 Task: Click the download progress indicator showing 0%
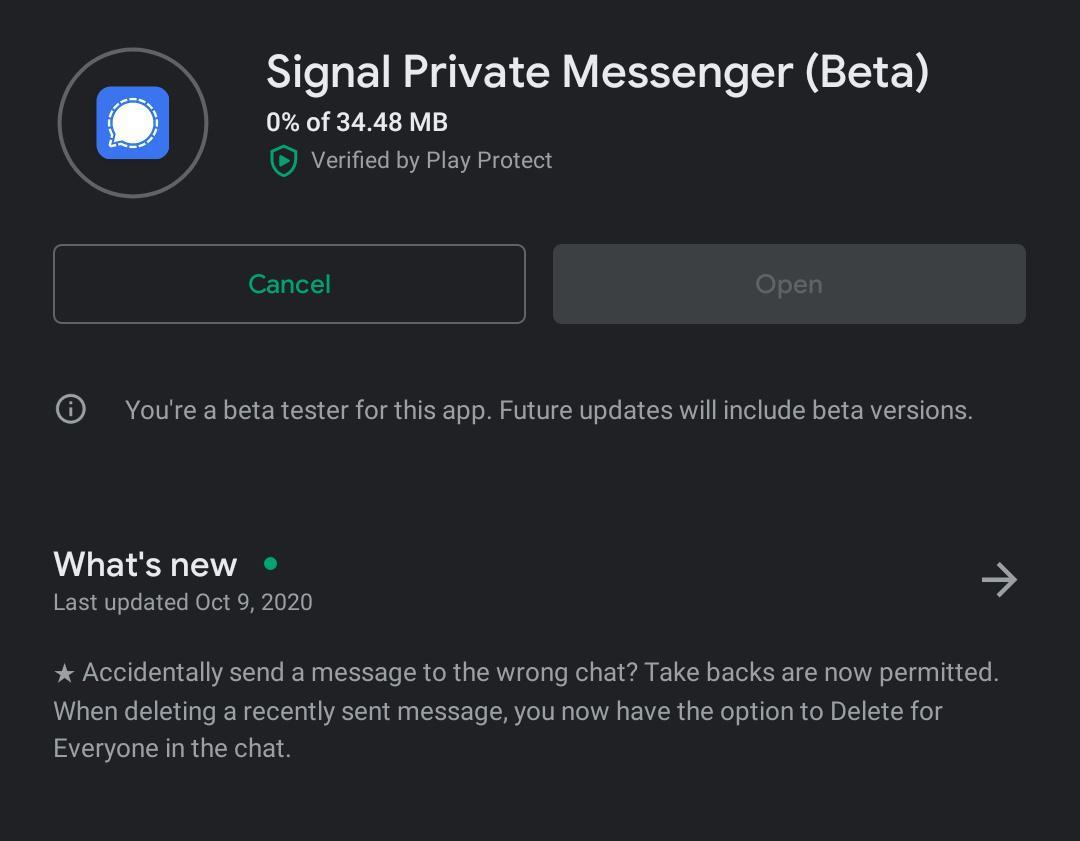click(x=283, y=122)
